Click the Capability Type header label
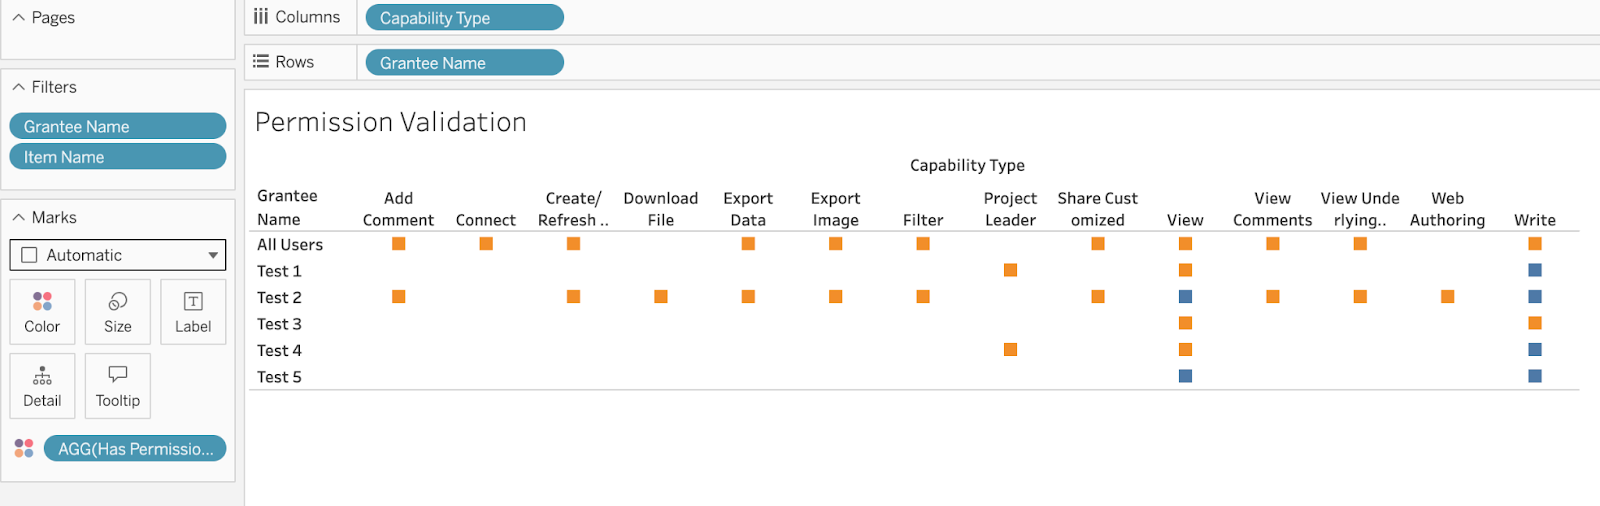 coord(967,165)
